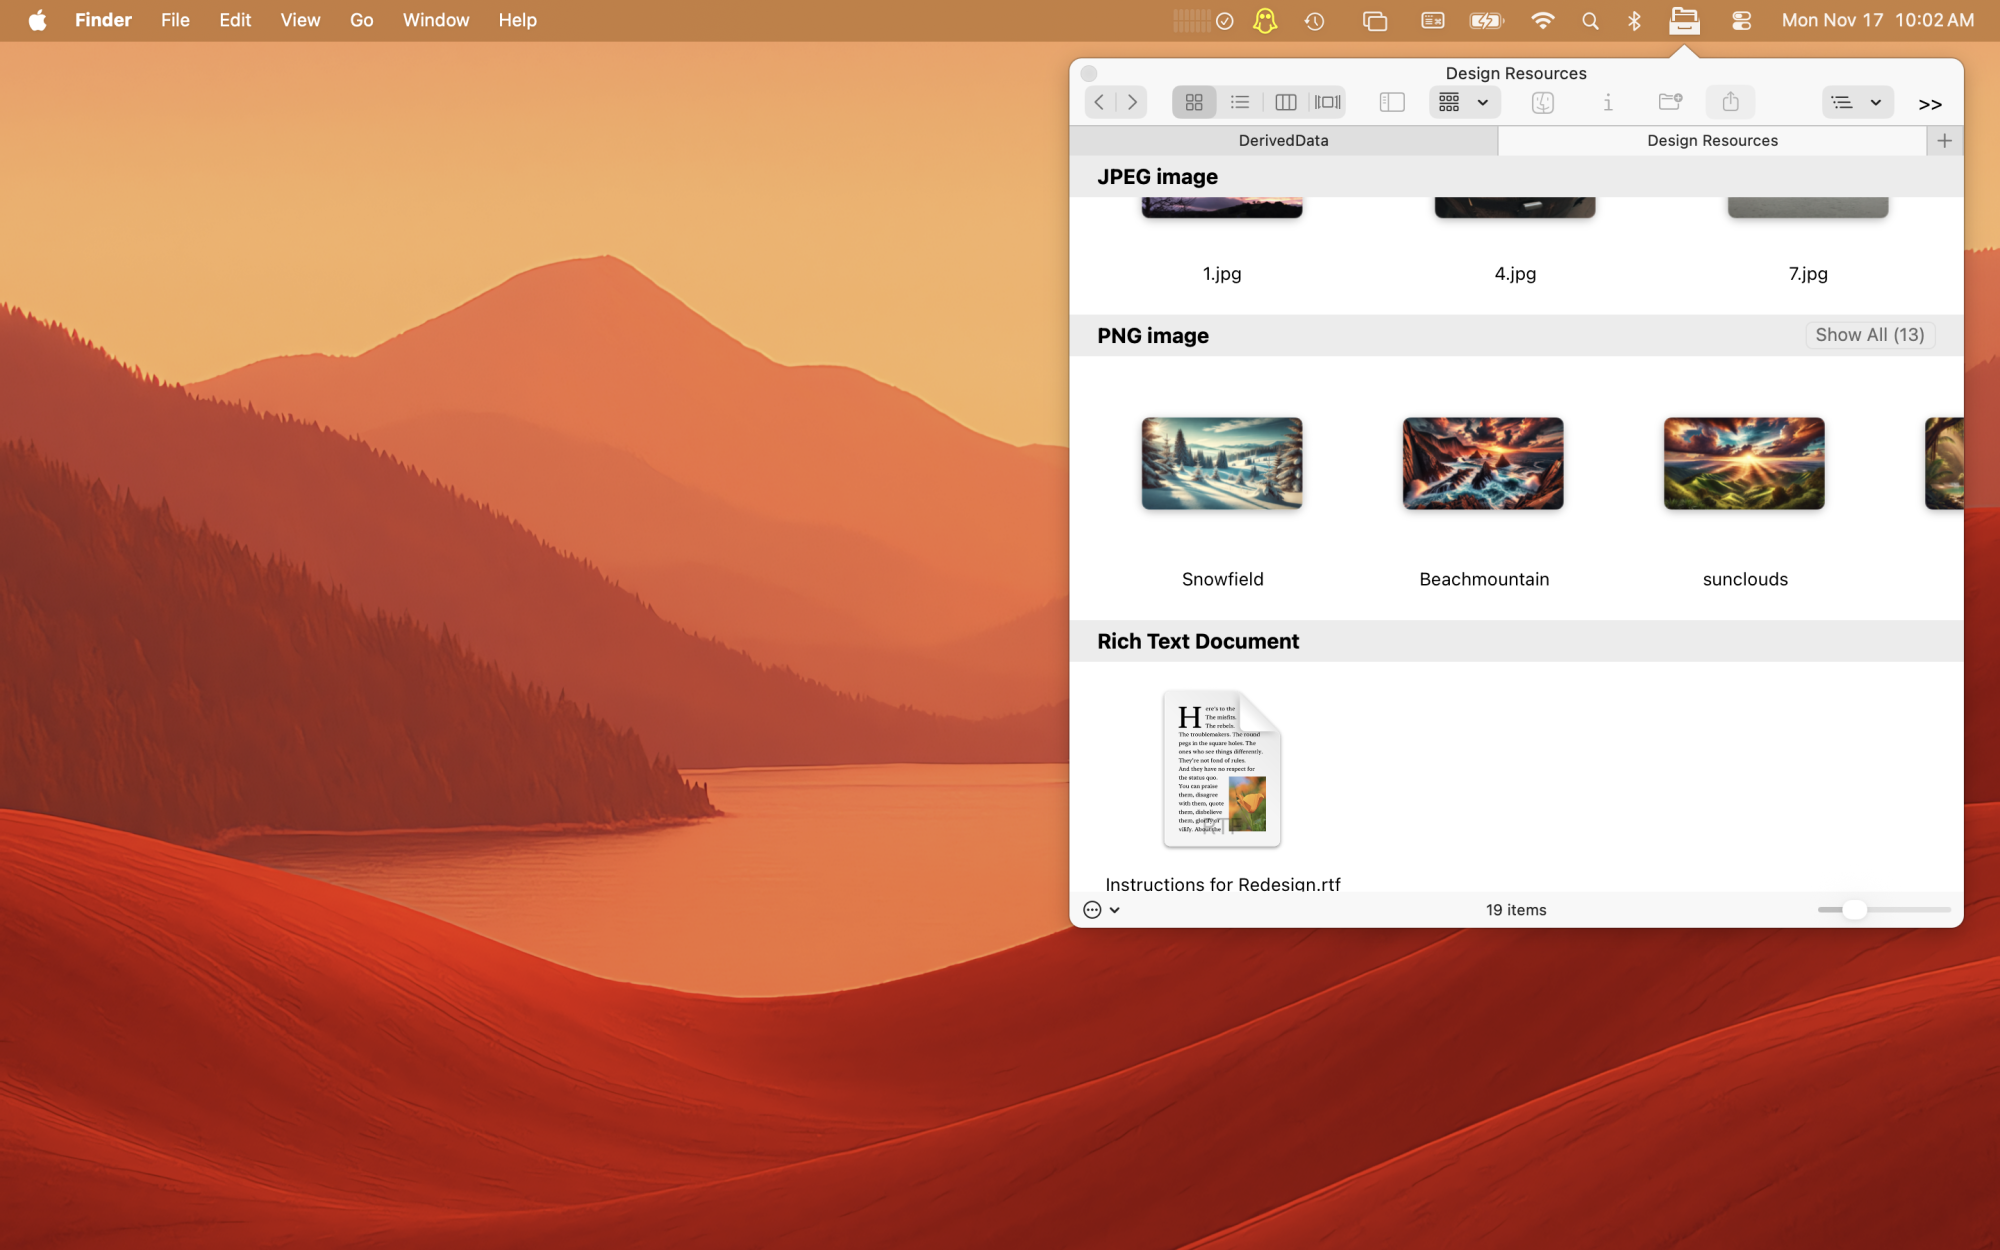The width and height of the screenshot is (2000, 1250).
Task: Adjust the icon size slider
Action: (1857, 909)
